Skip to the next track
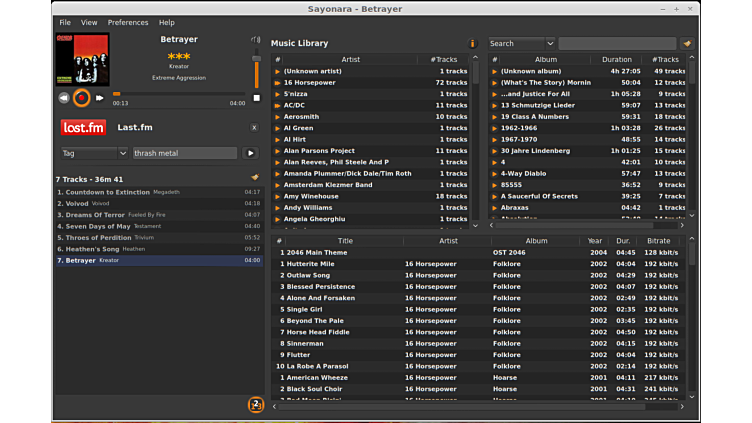 (x=99, y=98)
